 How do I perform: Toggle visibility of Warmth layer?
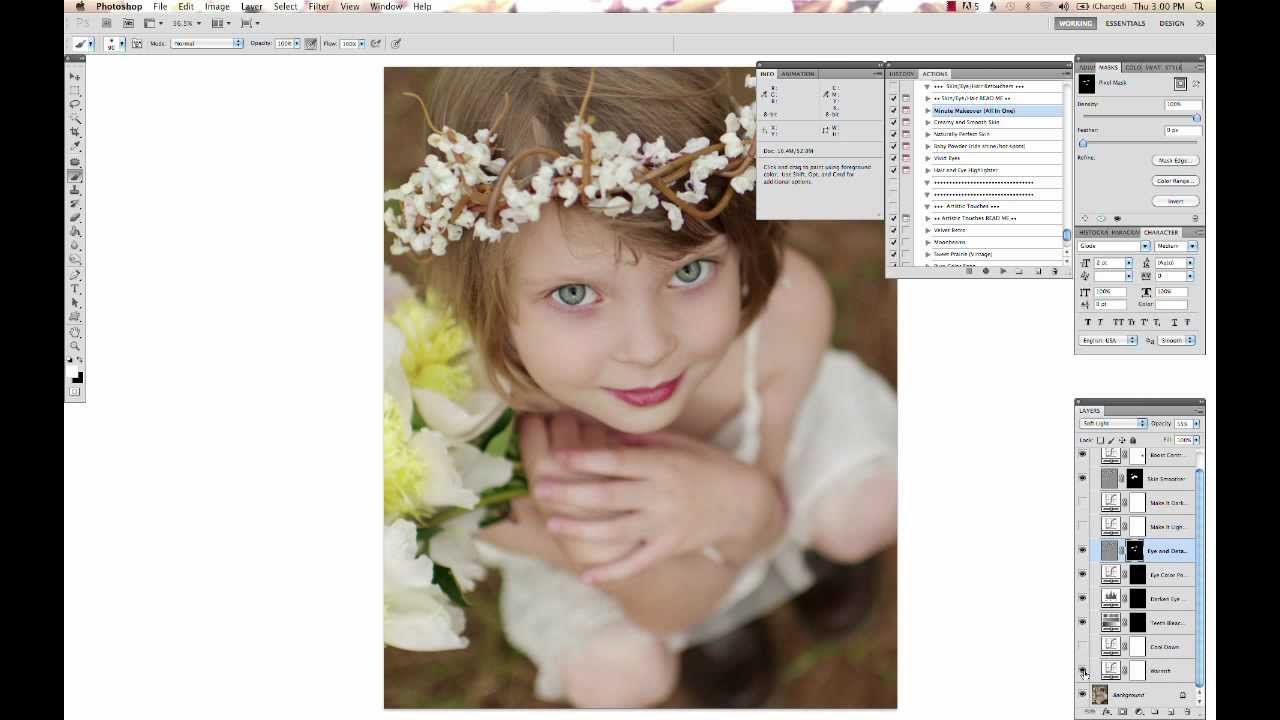point(1082,671)
